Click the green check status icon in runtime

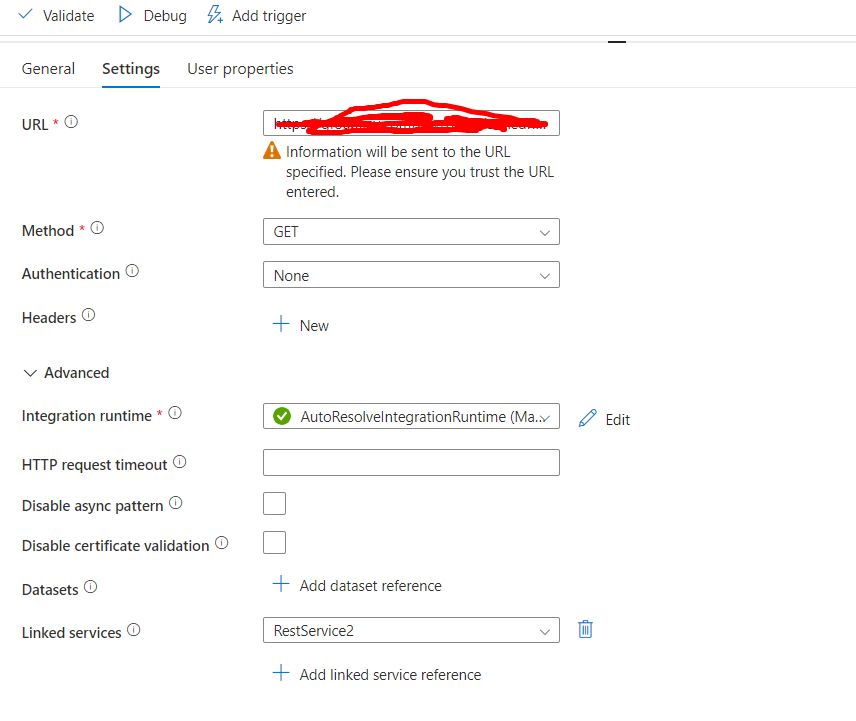[x=282, y=416]
